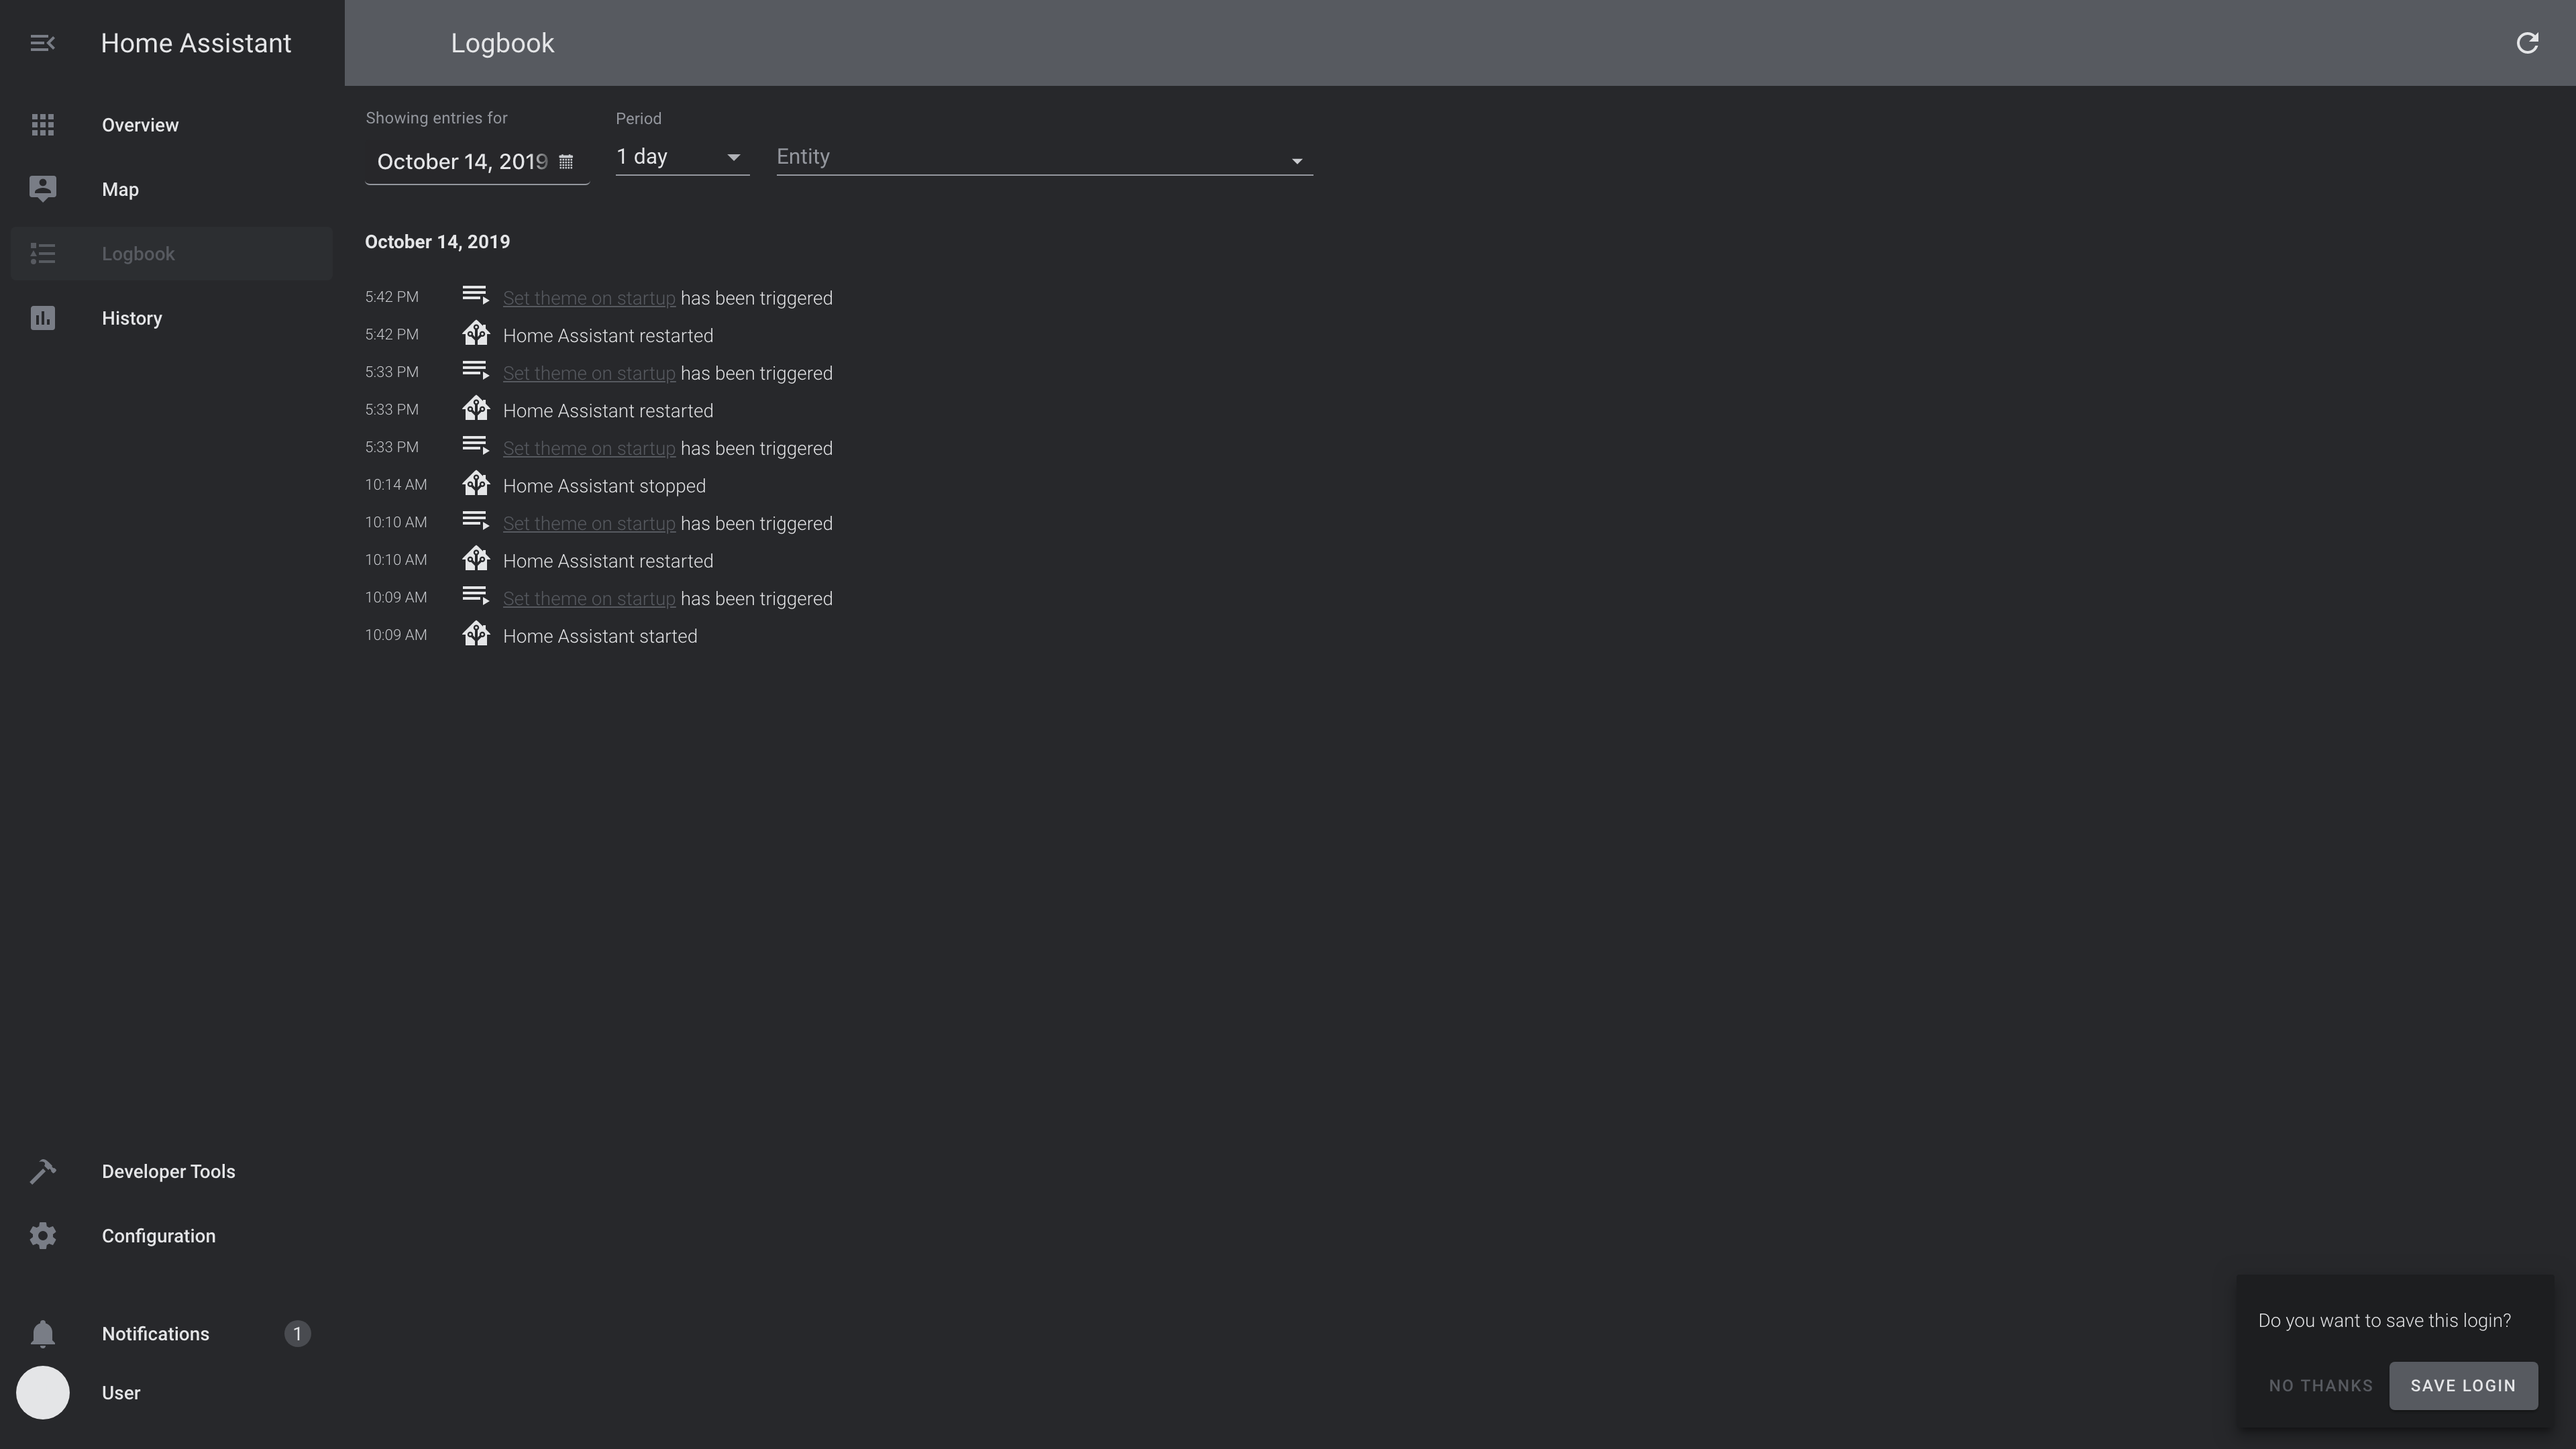The height and width of the screenshot is (1449, 2576).
Task: Click the History chart icon
Action: click(42, 318)
